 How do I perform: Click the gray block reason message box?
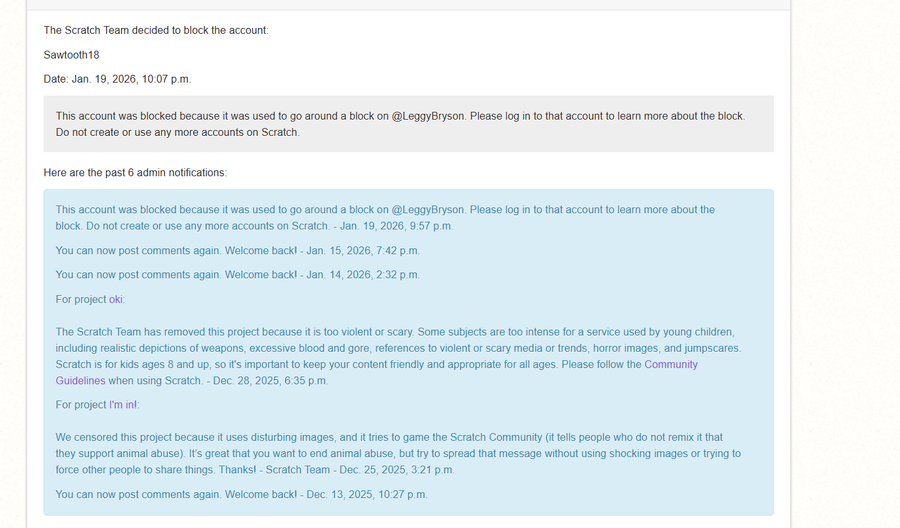[x=408, y=124]
